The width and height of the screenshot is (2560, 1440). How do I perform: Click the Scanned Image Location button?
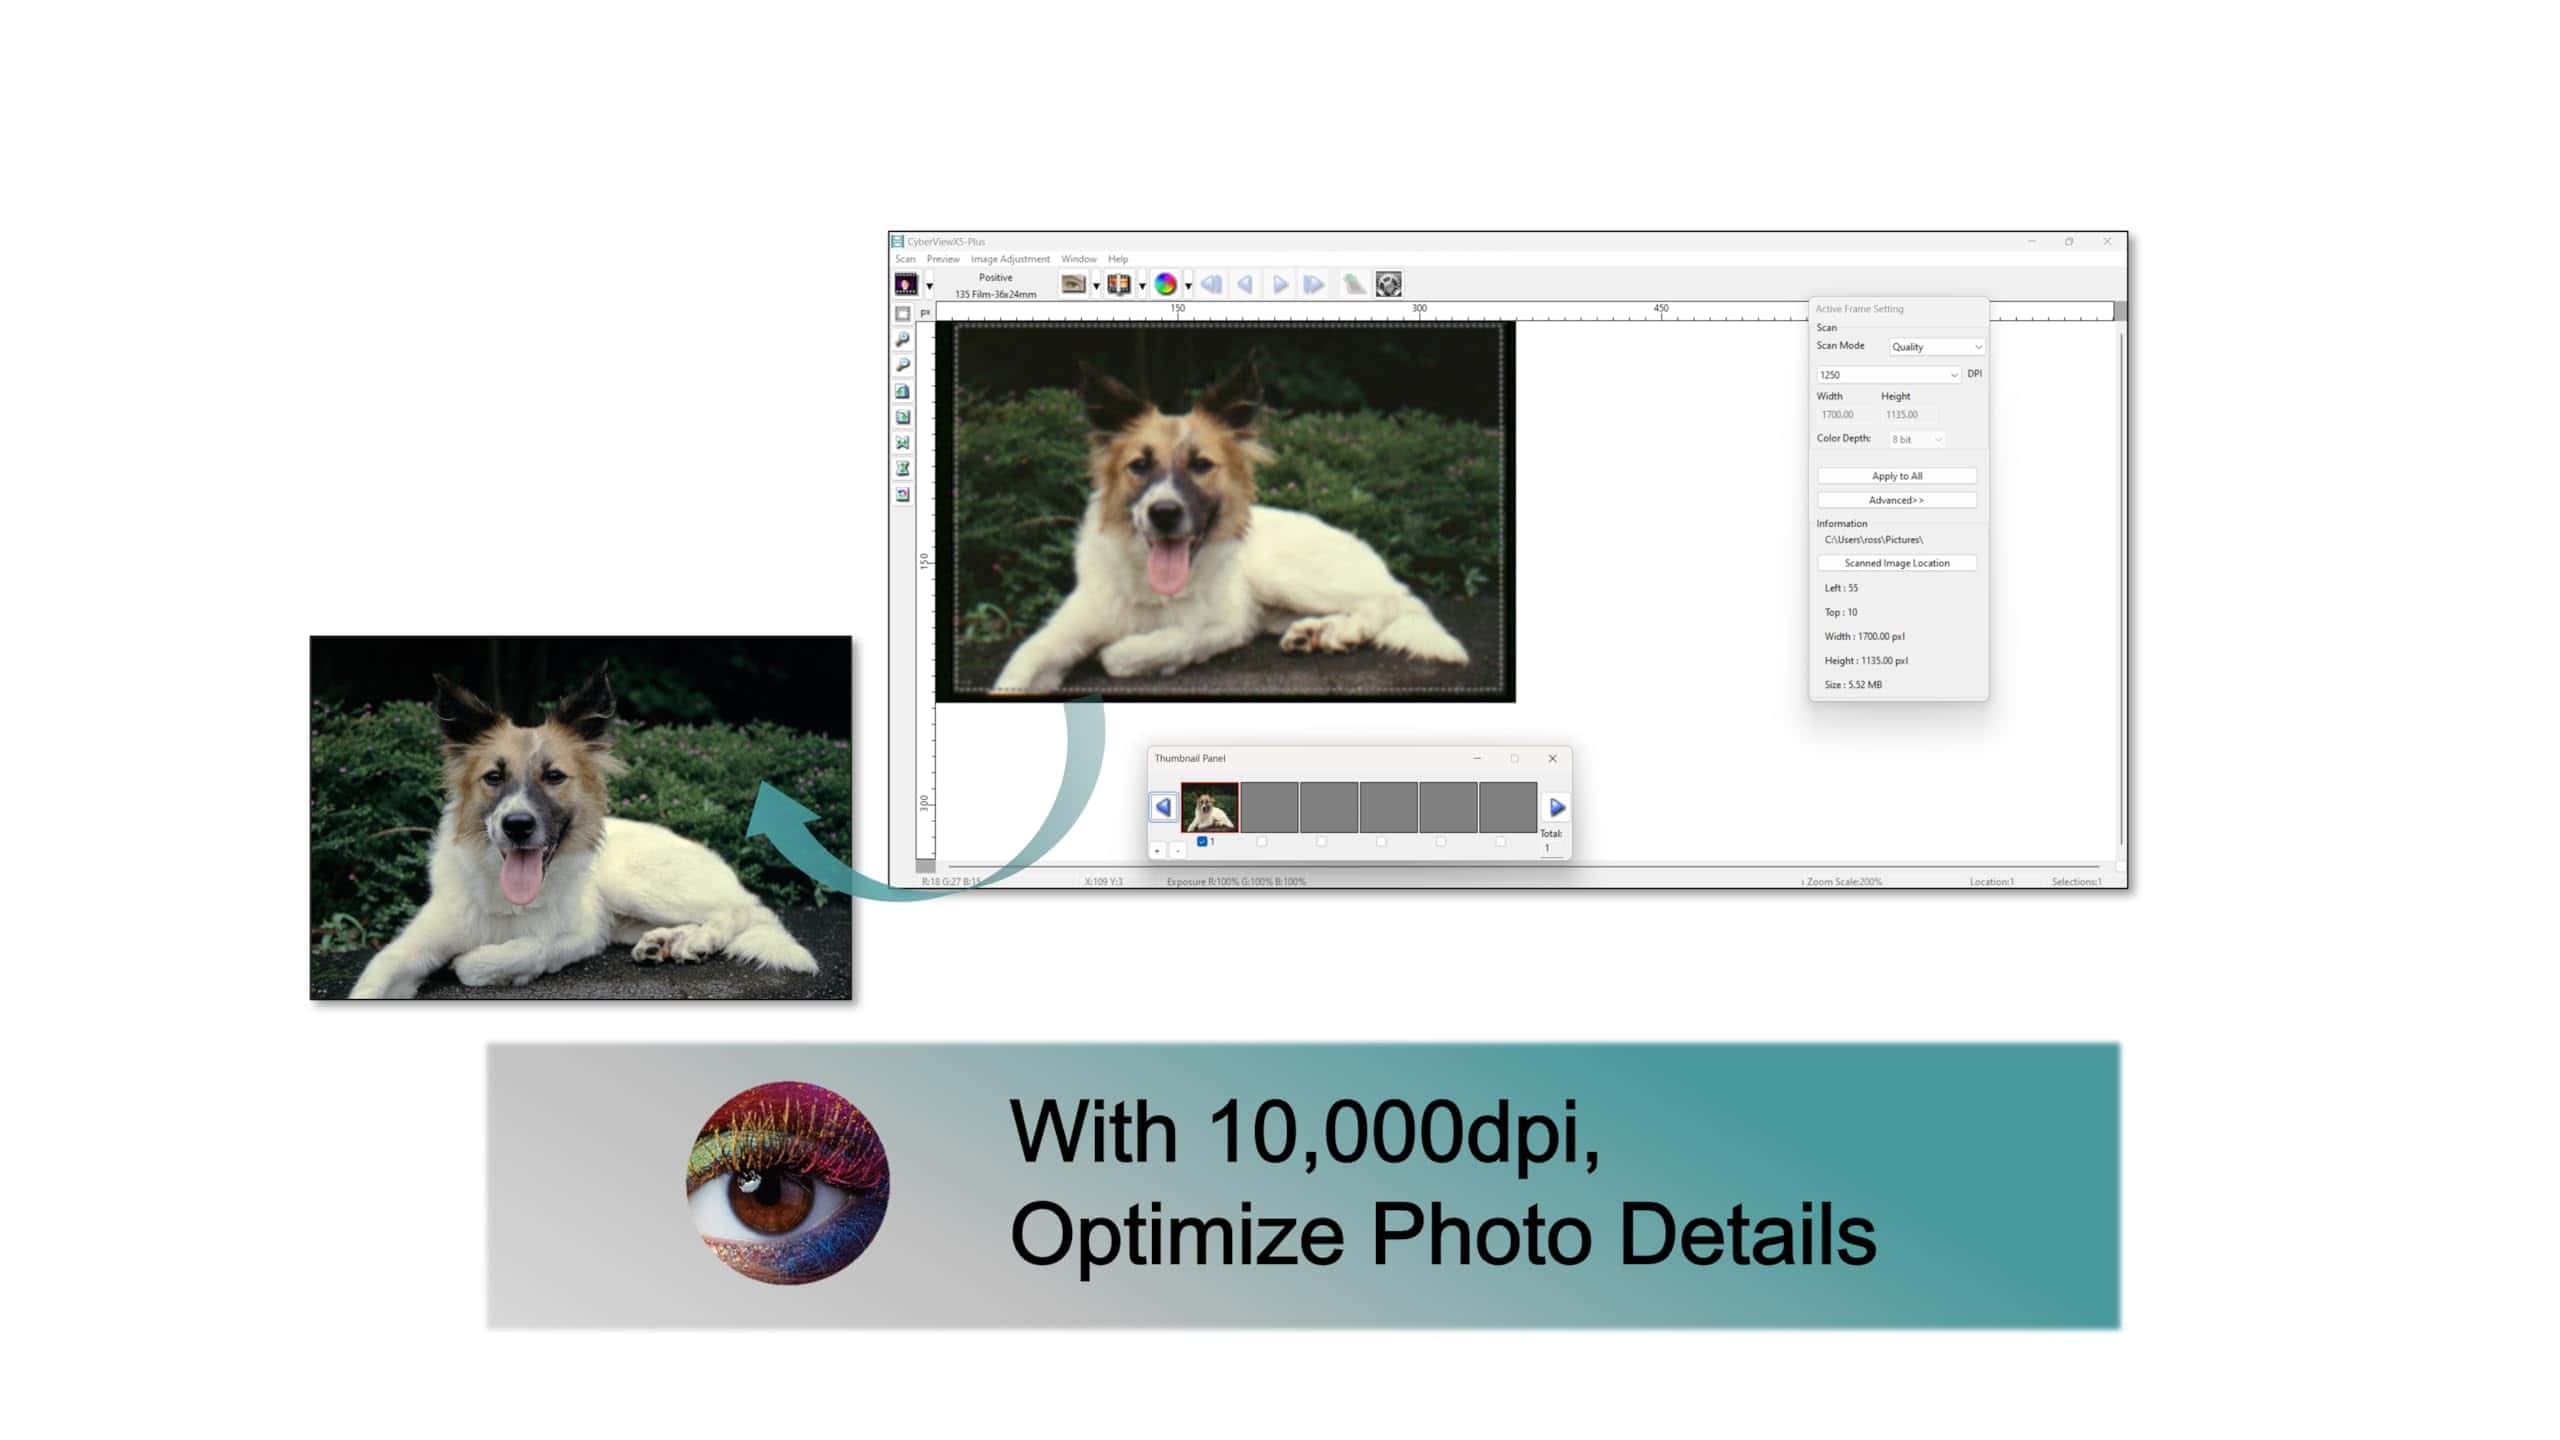(x=1896, y=563)
